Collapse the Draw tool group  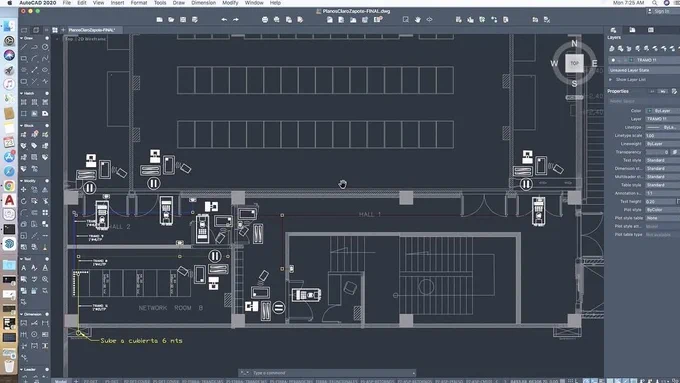pyautogui.click(x=22, y=38)
